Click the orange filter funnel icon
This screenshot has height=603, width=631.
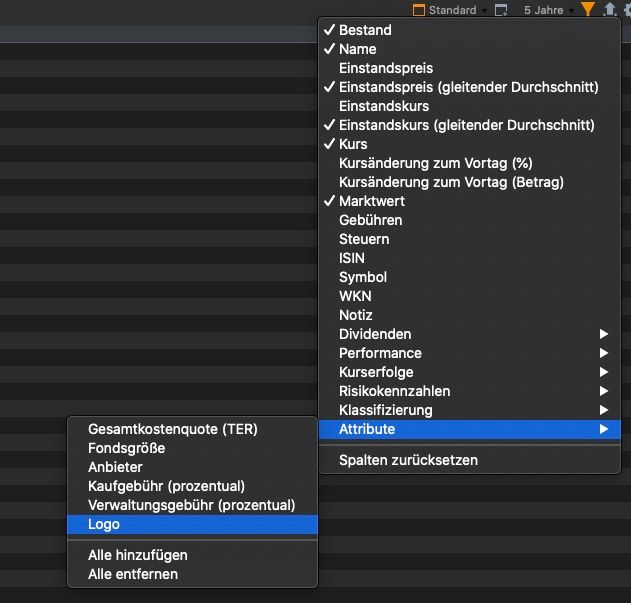(x=587, y=10)
